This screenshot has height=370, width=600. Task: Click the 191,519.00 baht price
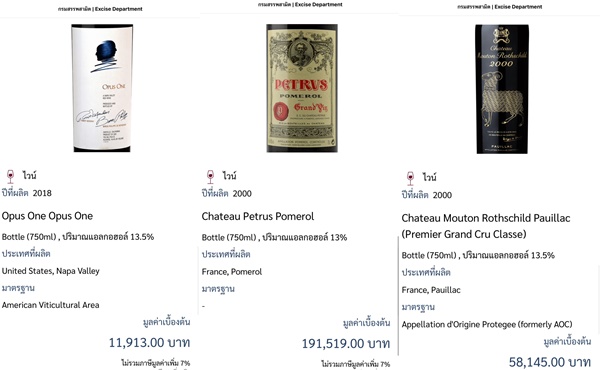346,344
